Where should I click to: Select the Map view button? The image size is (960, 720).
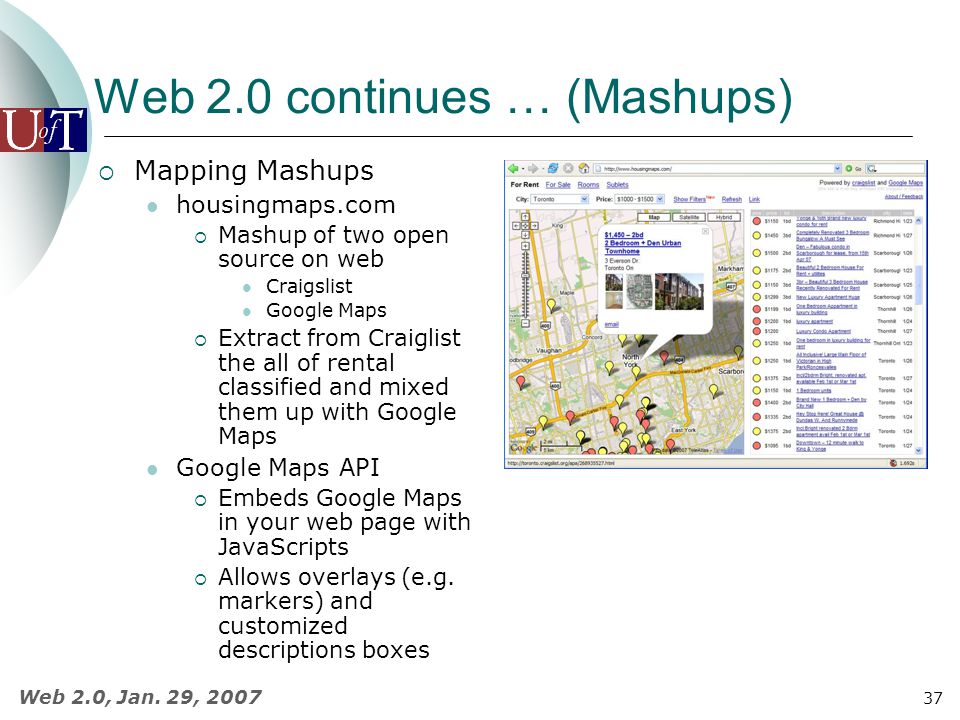[x=654, y=217]
